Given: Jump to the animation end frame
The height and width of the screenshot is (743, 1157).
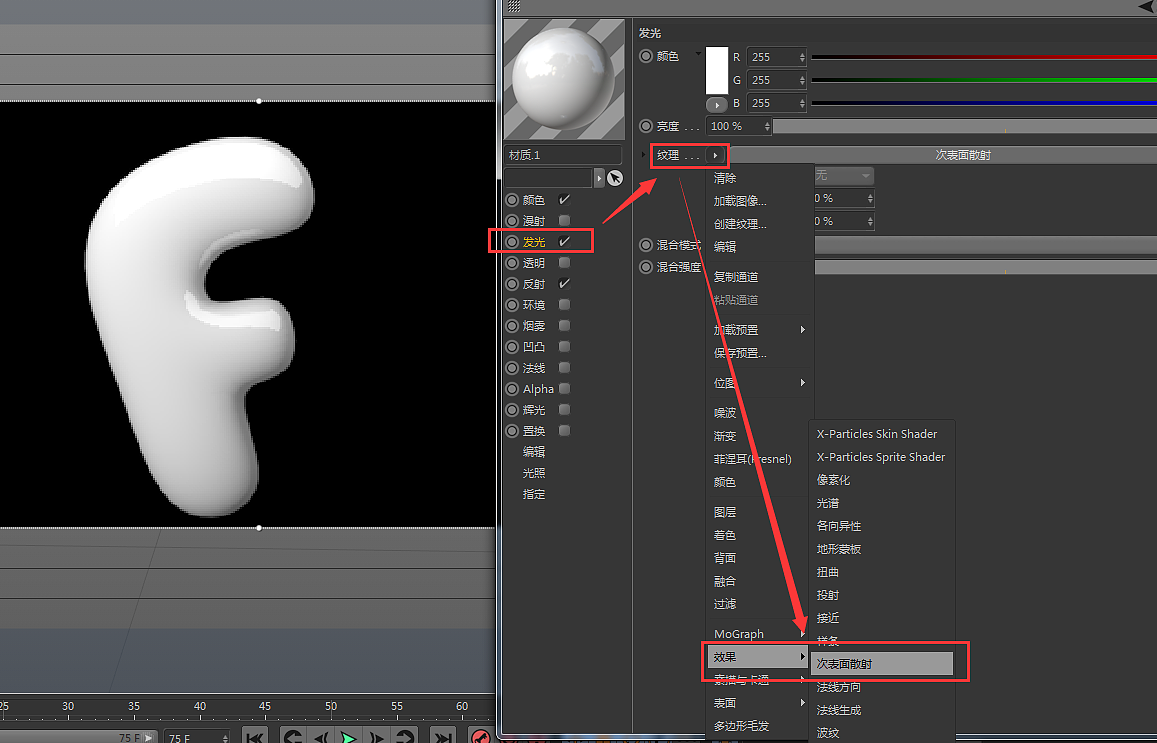Looking at the screenshot, I should click(443, 736).
